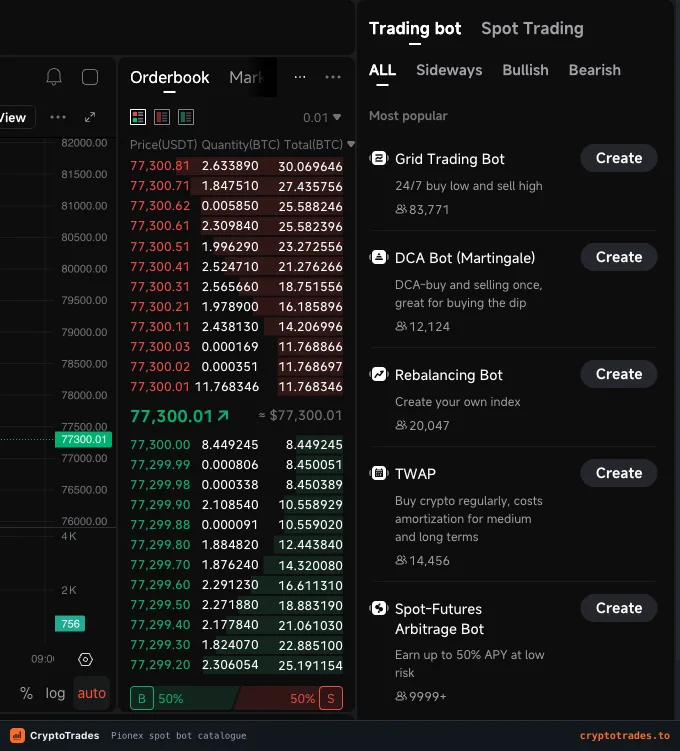Open the cryptotrades.to link

coord(624,736)
